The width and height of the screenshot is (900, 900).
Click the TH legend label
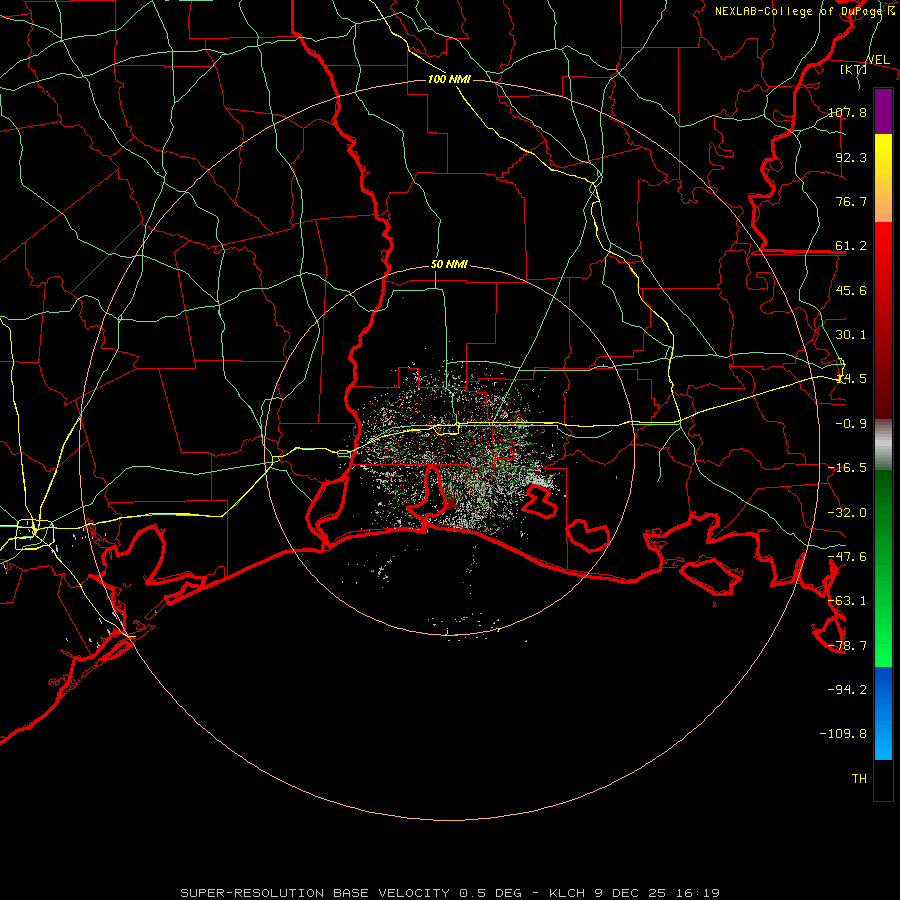[x=859, y=779]
